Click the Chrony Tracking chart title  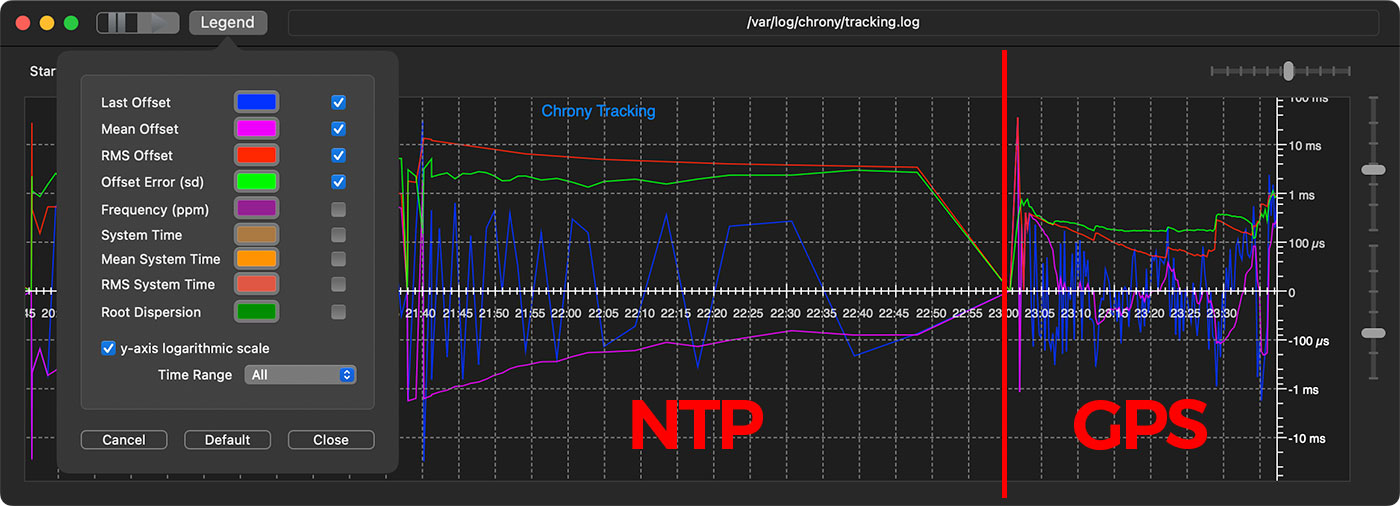tap(598, 111)
